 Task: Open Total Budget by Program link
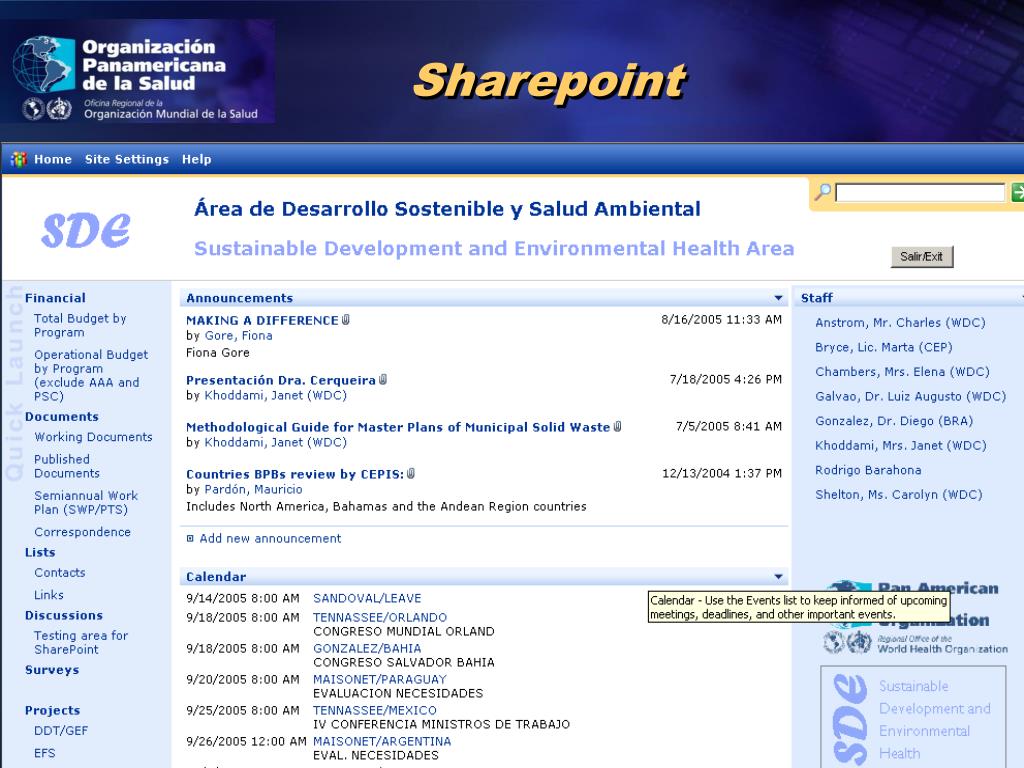pyautogui.click(x=80, y=325)
